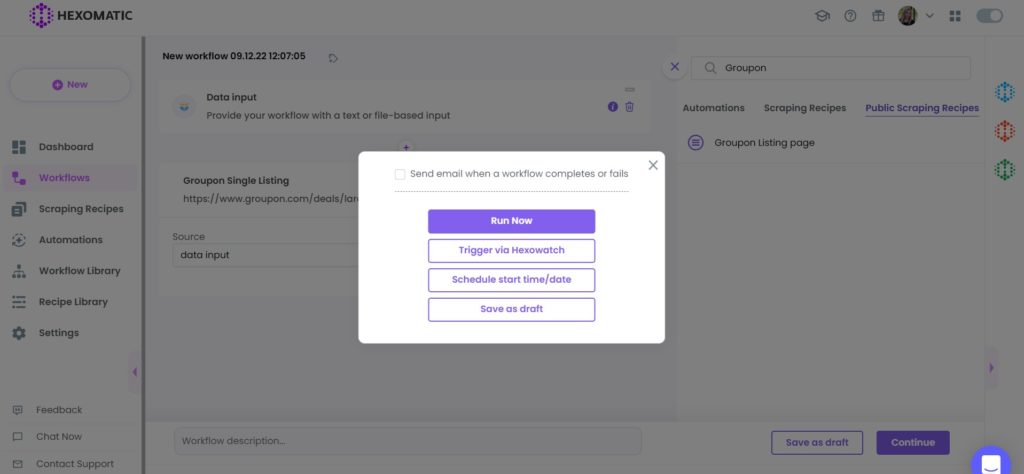Image resolution: width=1024 pixels, height=474 pixels.
Task: Expand the right panel arrow
Action: (991, 368)
